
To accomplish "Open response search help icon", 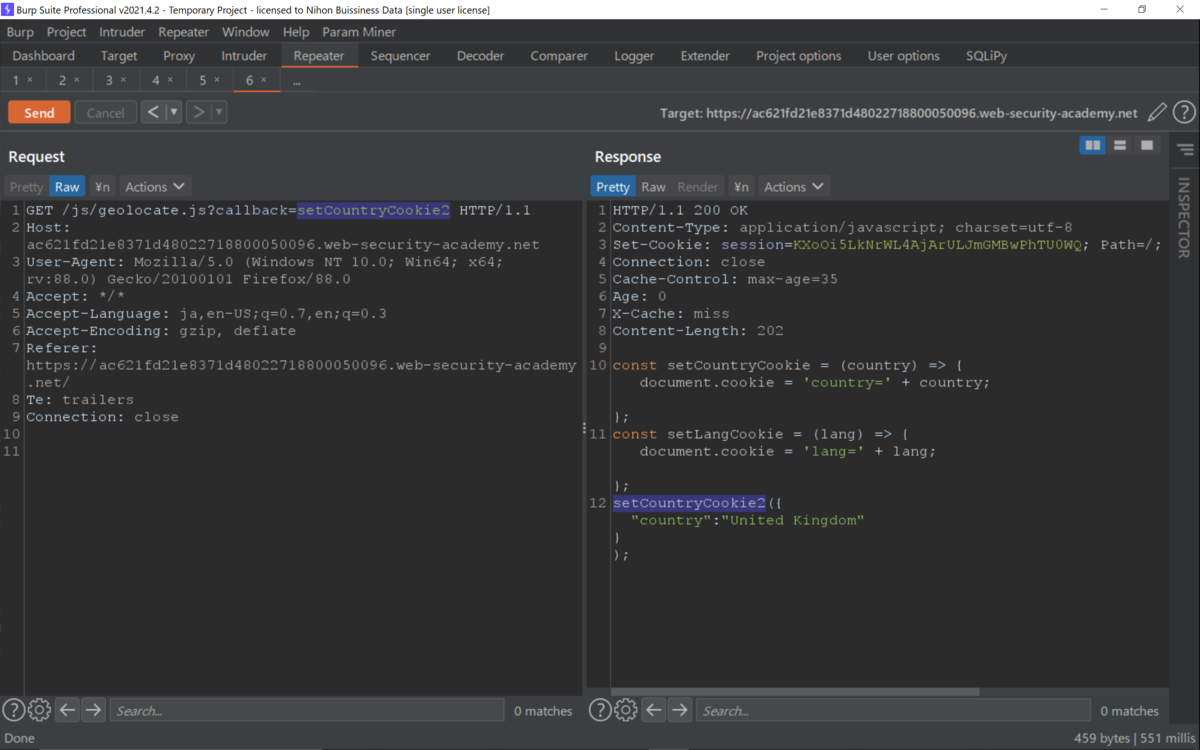I will 599,710.
